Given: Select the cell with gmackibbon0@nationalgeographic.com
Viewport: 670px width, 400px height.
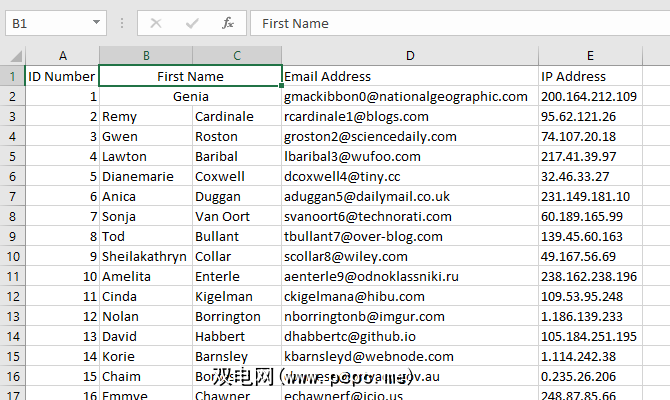Looking at the screenshot, I should click(410, 96).
